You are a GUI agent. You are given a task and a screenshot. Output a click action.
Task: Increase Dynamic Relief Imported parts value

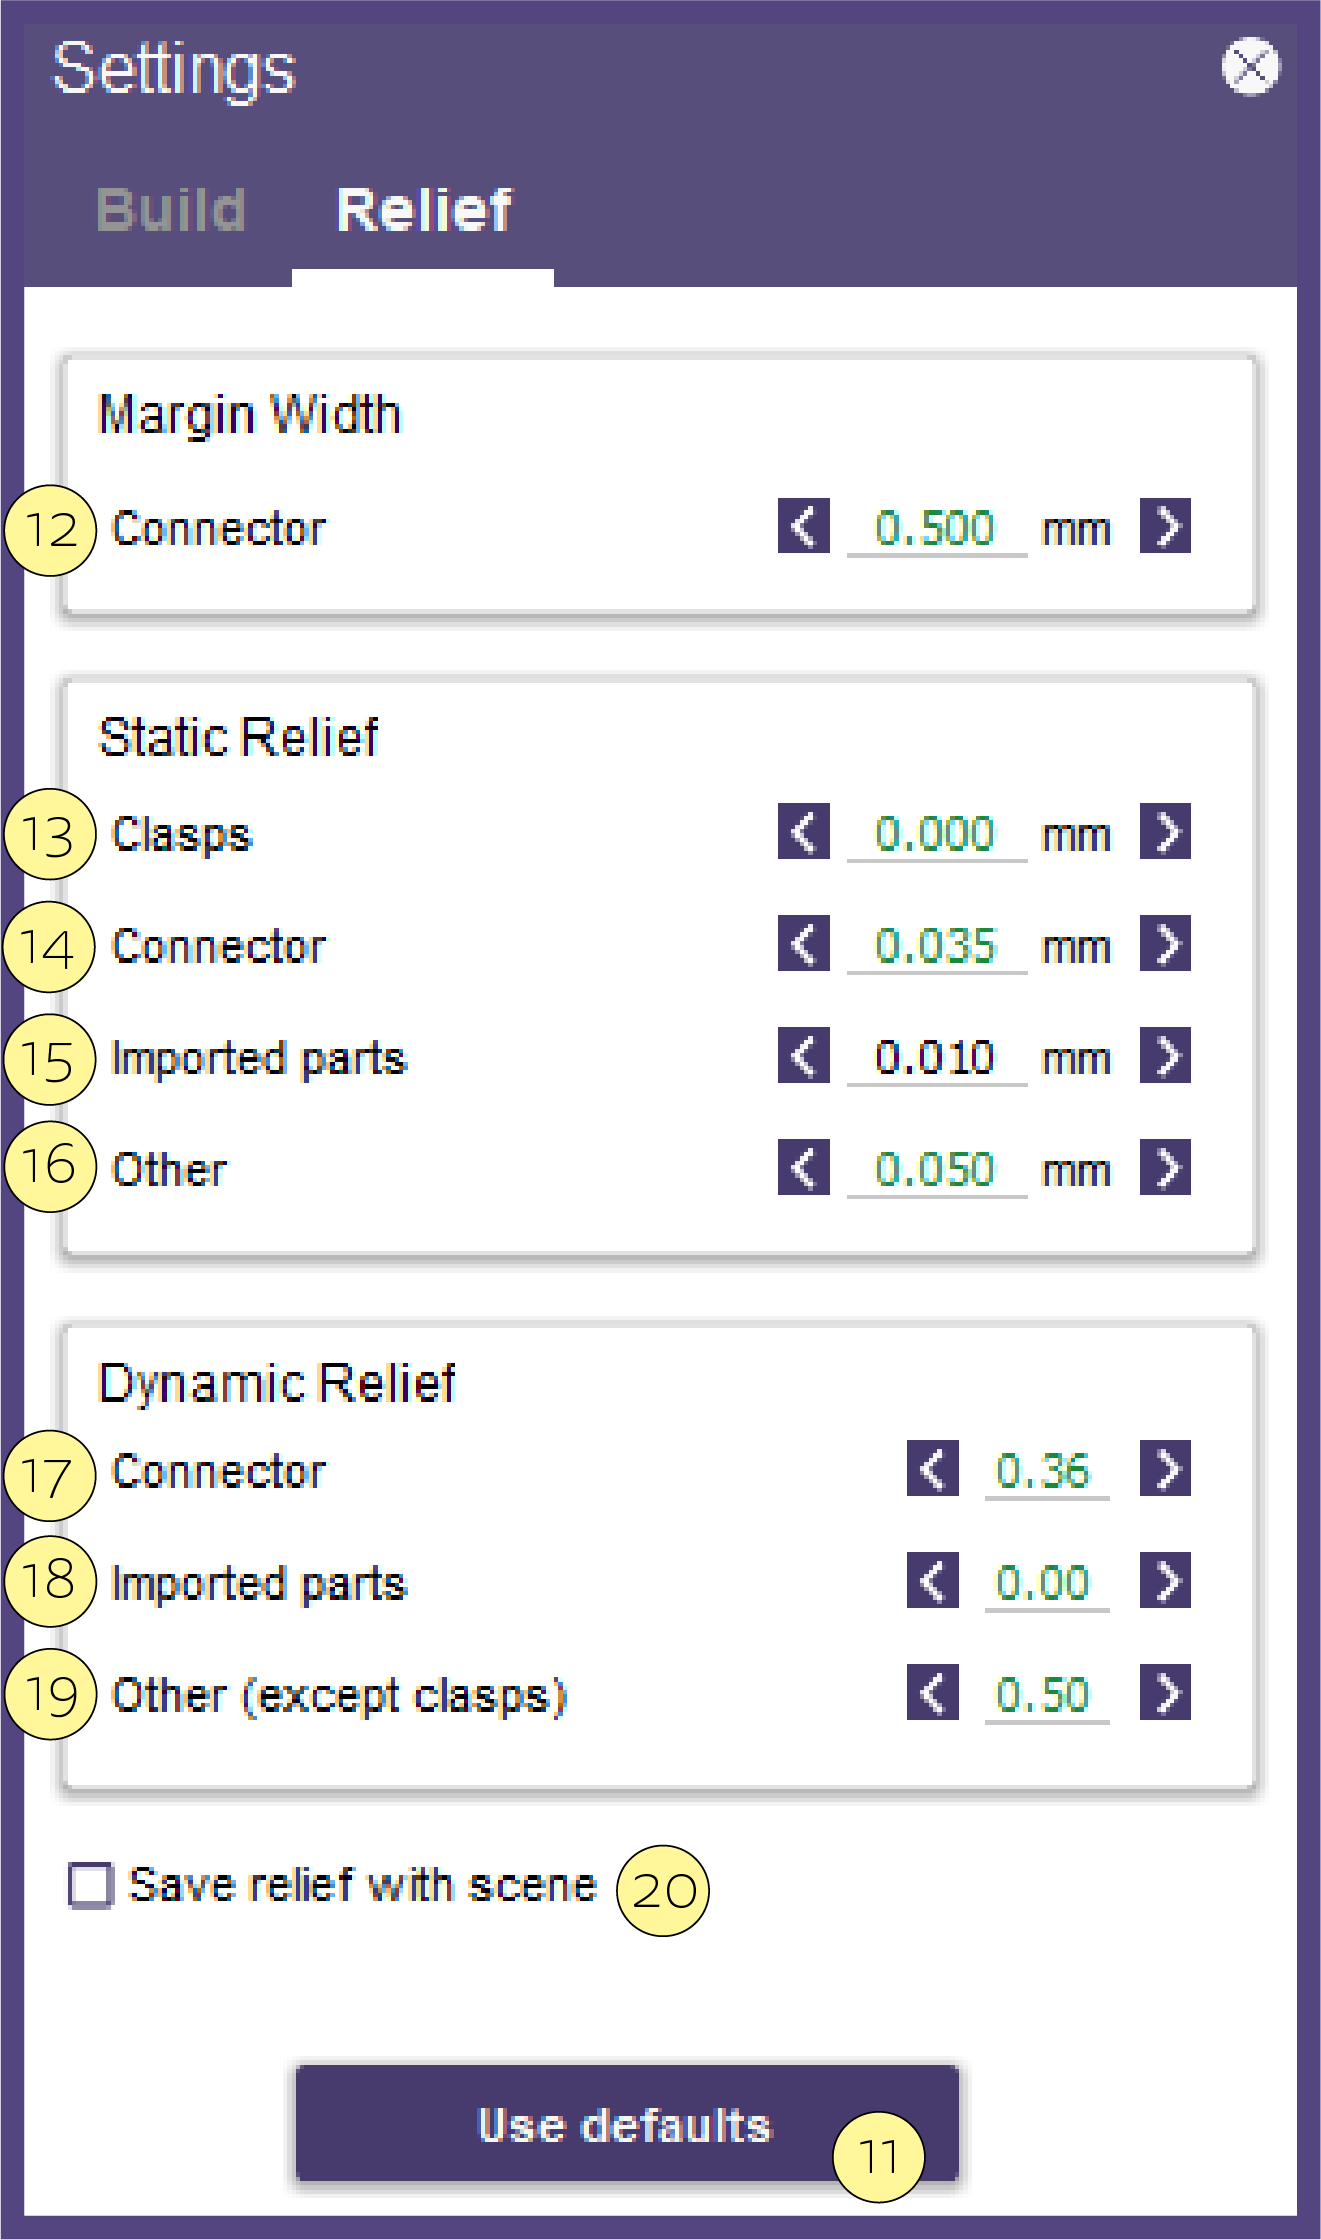[x=1165, y=1580]
